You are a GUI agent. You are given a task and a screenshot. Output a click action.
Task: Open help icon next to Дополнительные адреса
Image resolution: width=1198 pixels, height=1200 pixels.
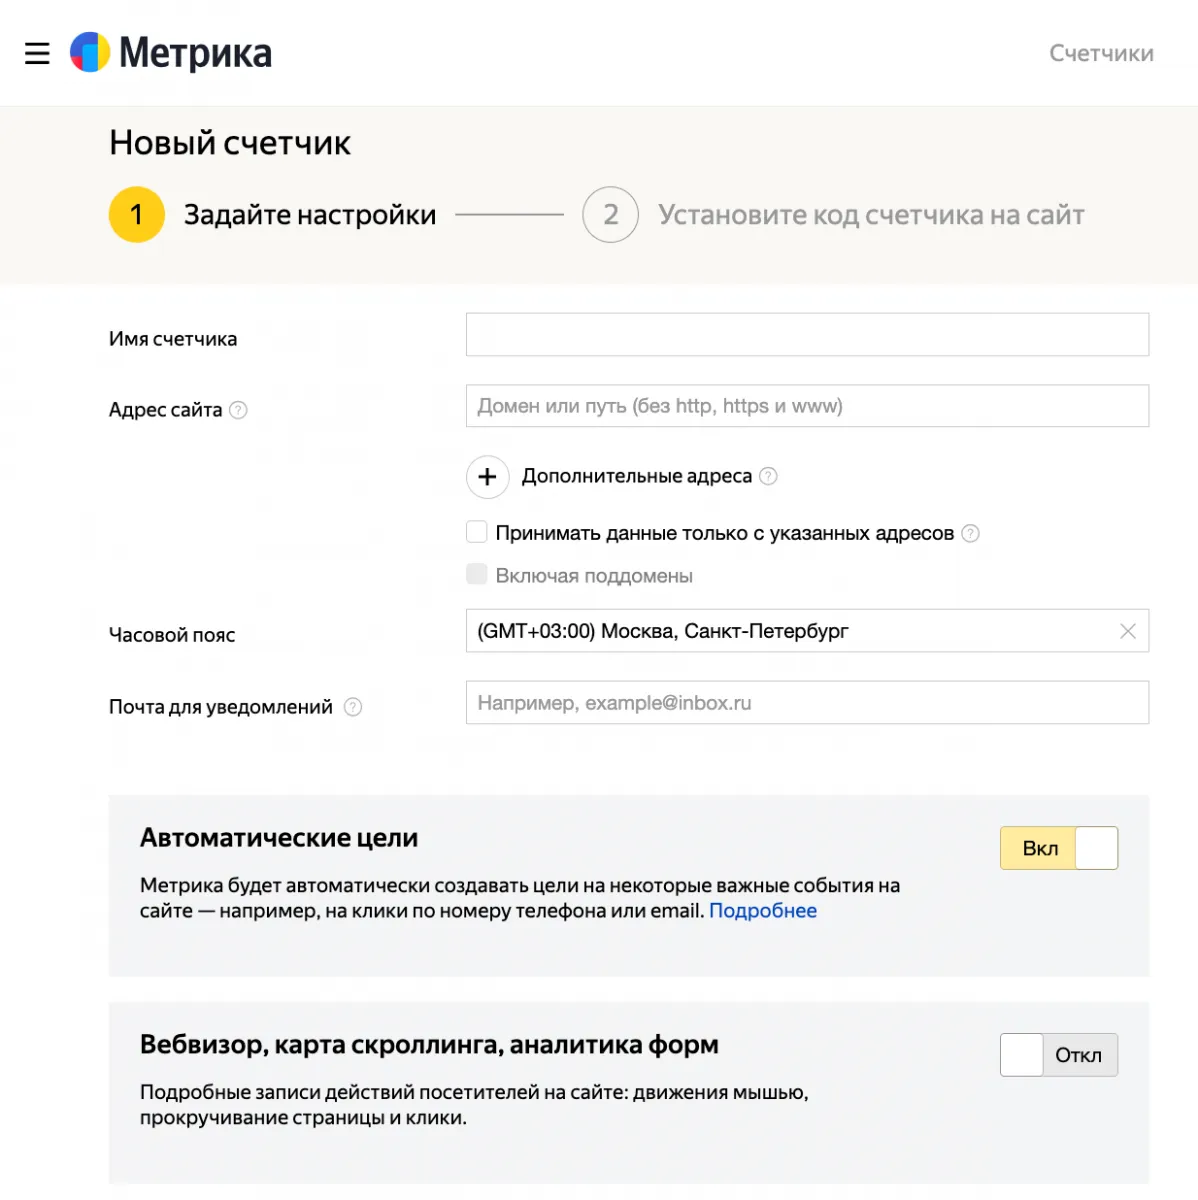tap(768, 476)
